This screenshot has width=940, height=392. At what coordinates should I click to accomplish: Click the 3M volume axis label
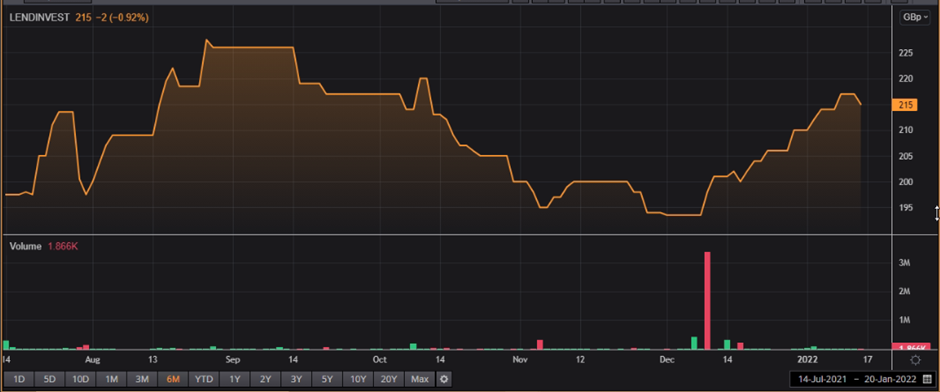pyautogui.click(x=905, y=263)
